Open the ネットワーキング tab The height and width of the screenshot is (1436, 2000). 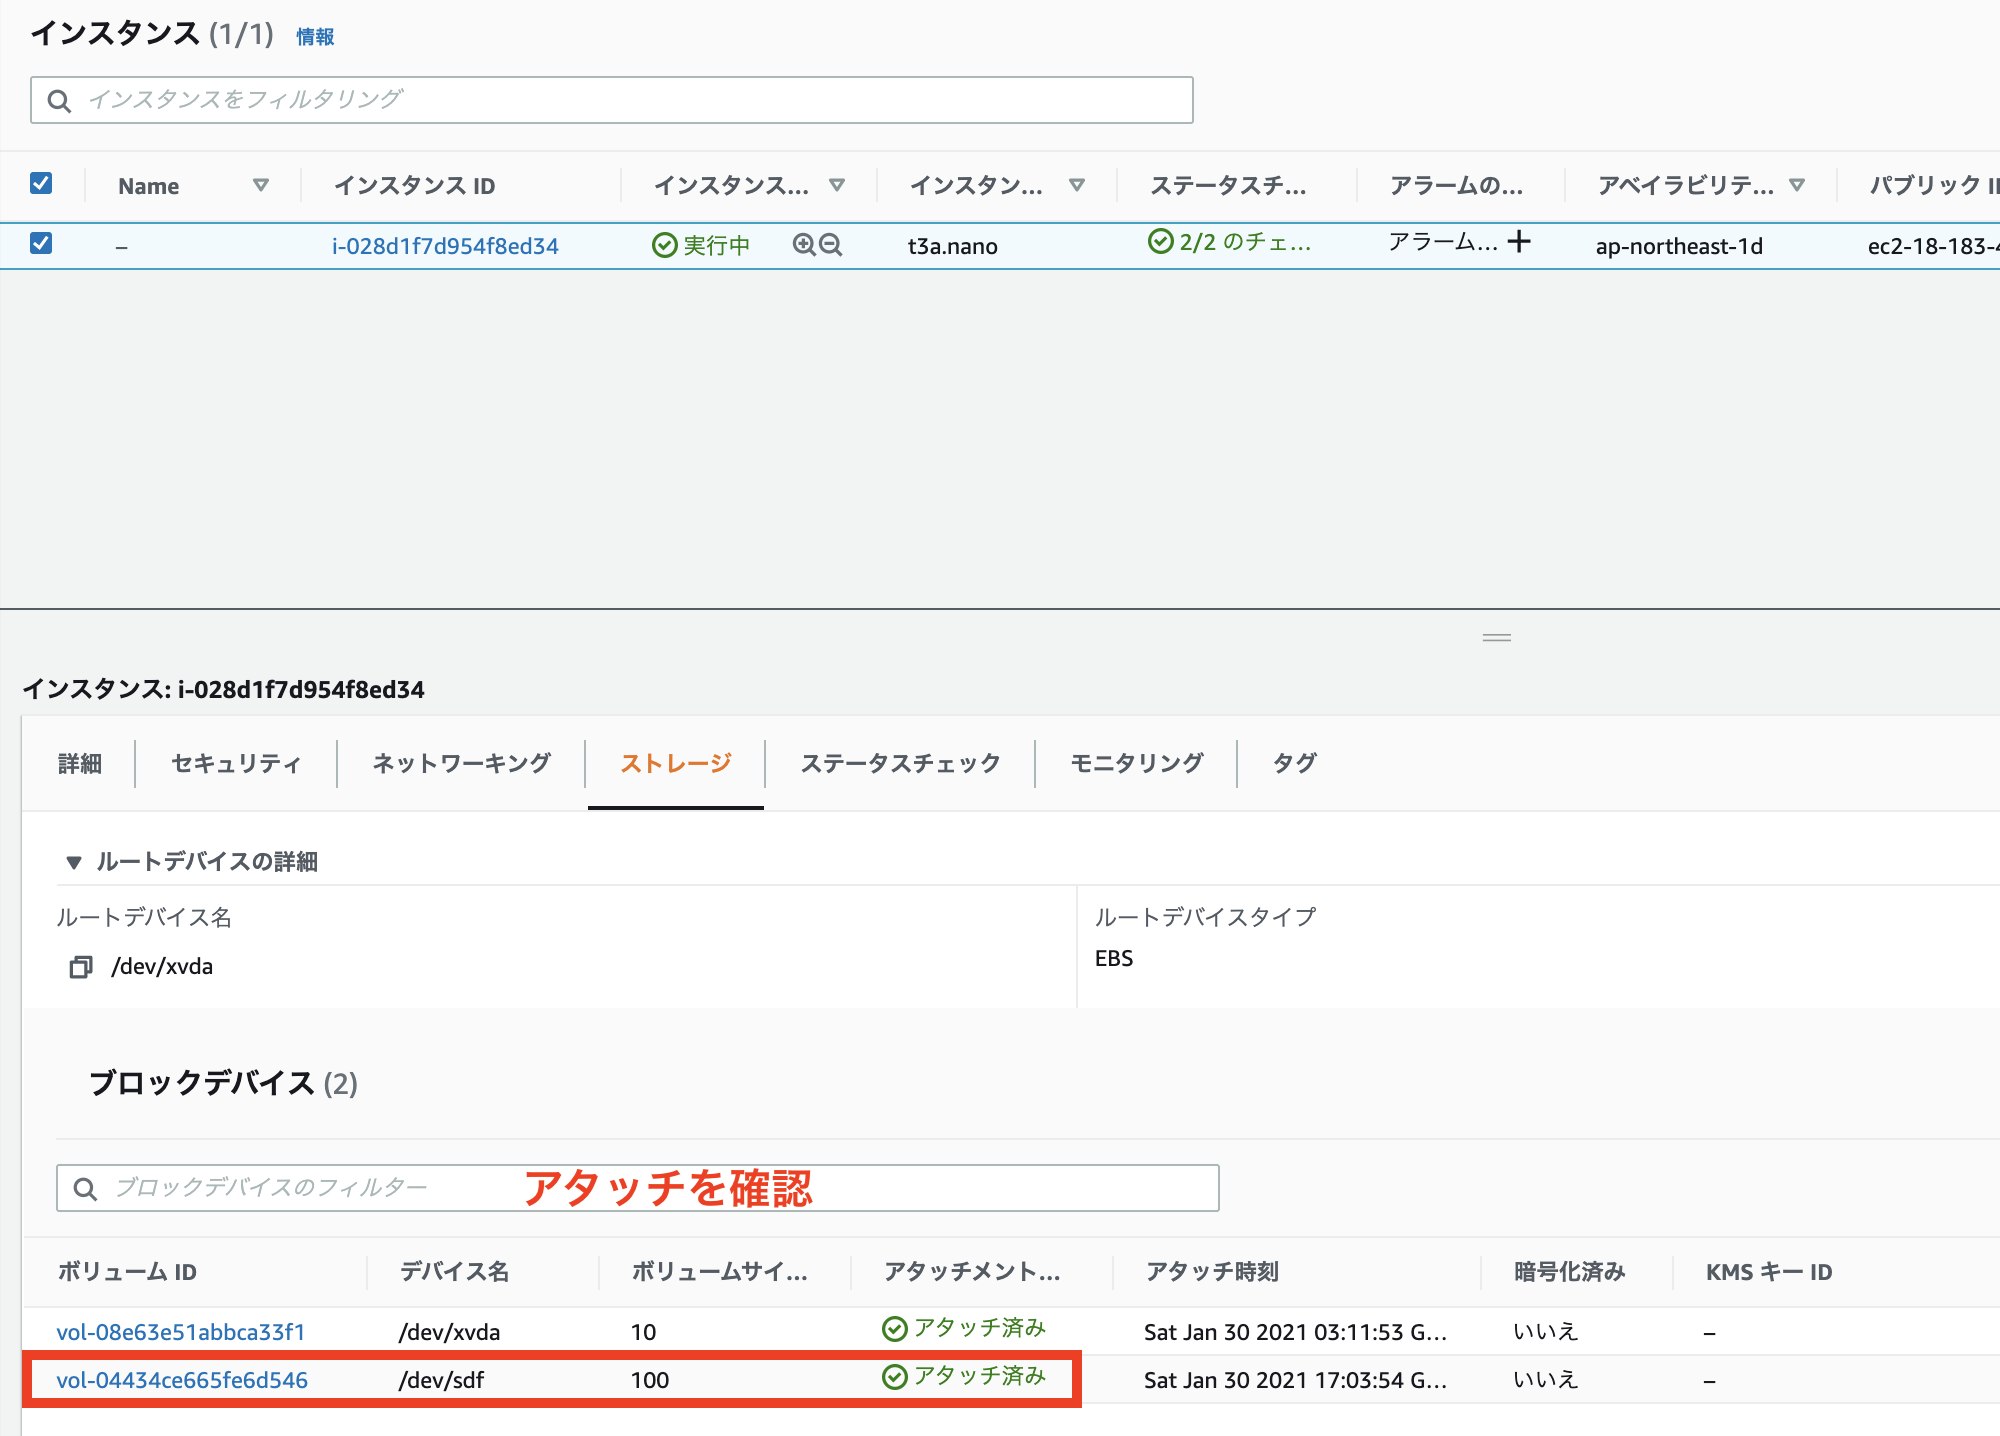(461, 764)
